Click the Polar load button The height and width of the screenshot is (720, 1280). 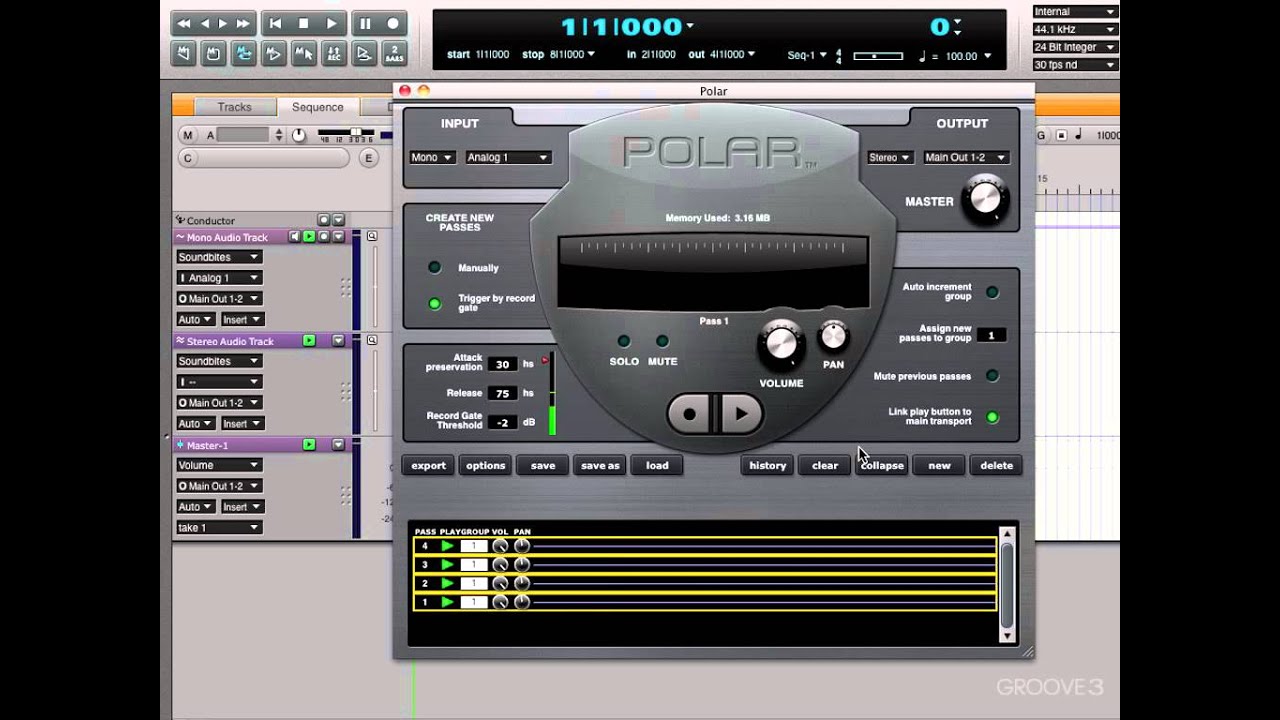point(657,465)
